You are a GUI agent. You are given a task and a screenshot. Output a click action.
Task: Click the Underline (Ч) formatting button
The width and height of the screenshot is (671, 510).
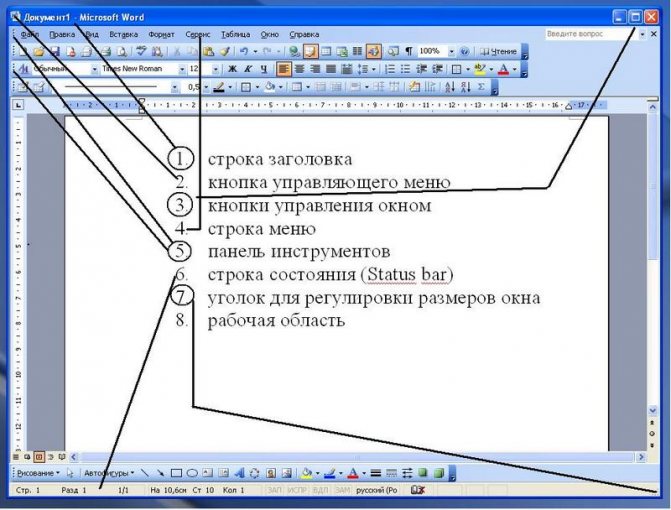tap(262, 69)
